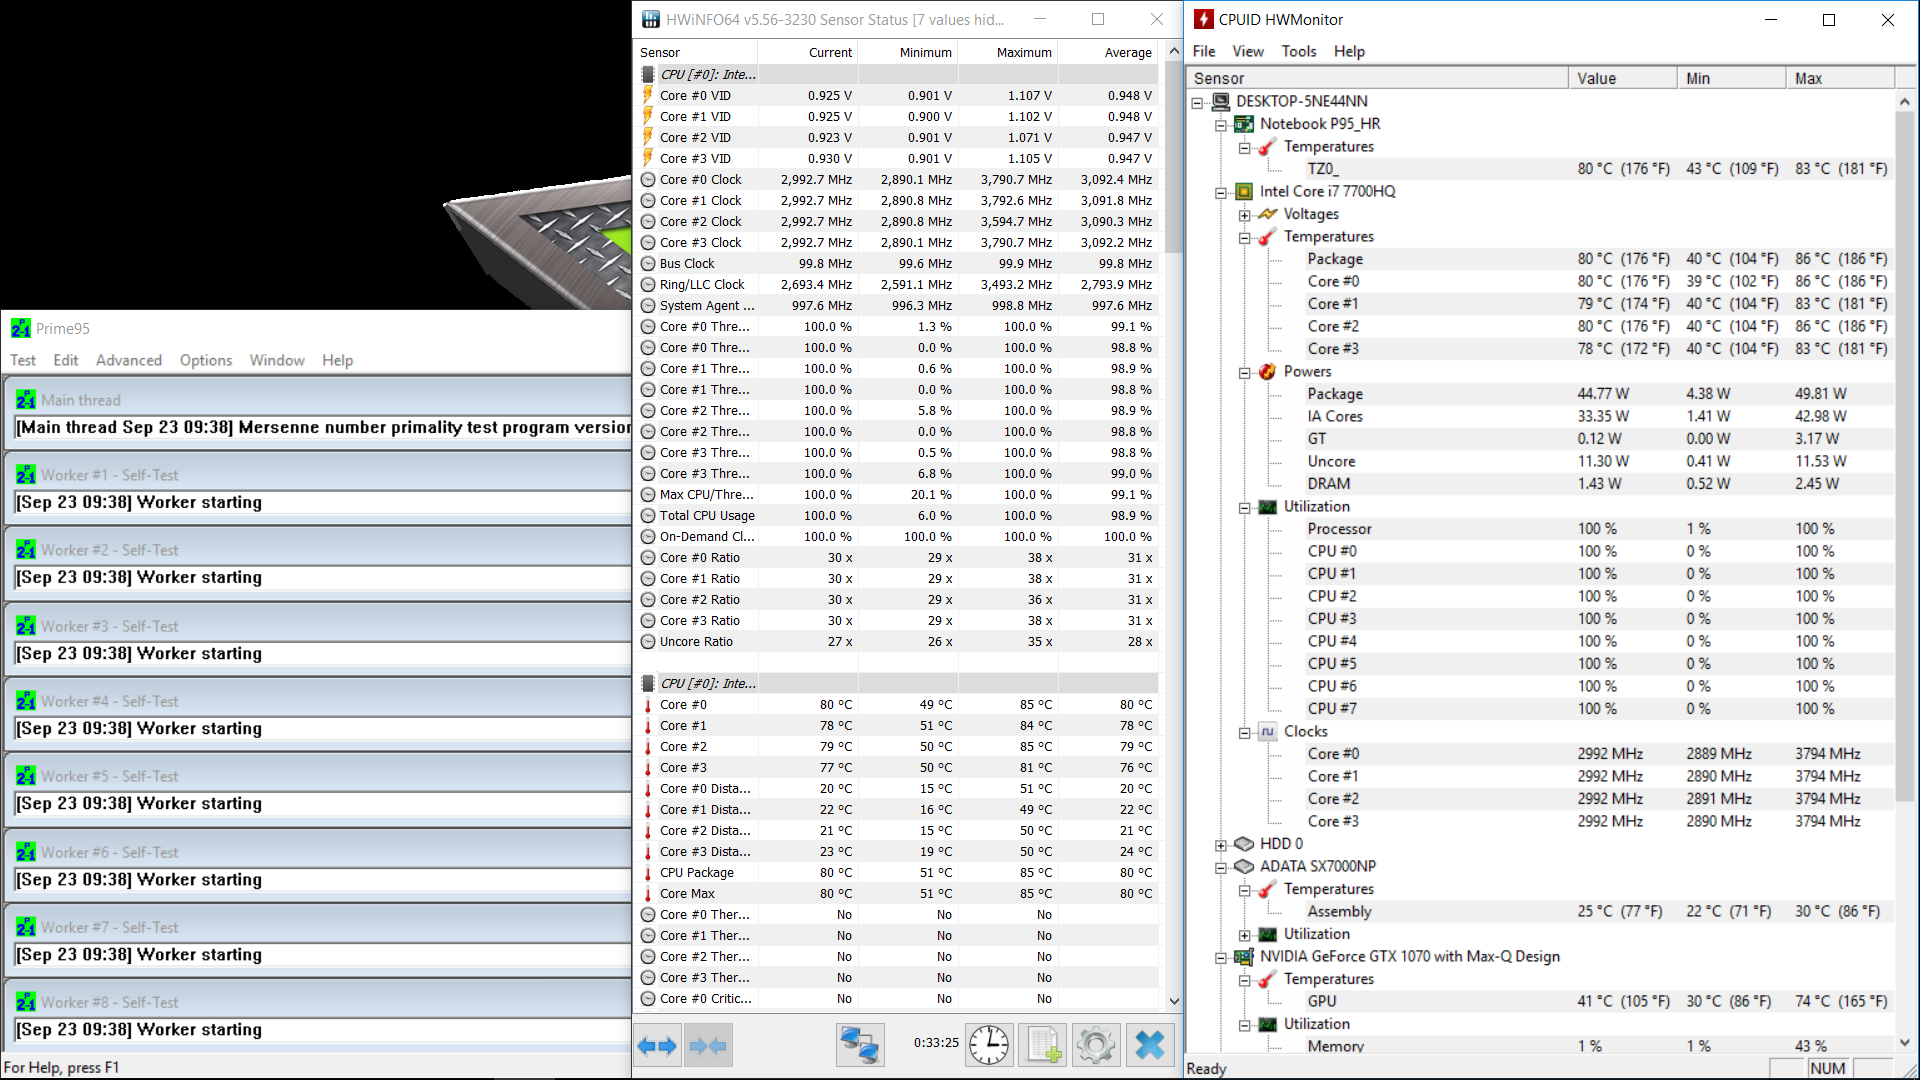Click HWiNFO Current column header
This screenshot has width=1920, height=1080.
coord(808,52)
